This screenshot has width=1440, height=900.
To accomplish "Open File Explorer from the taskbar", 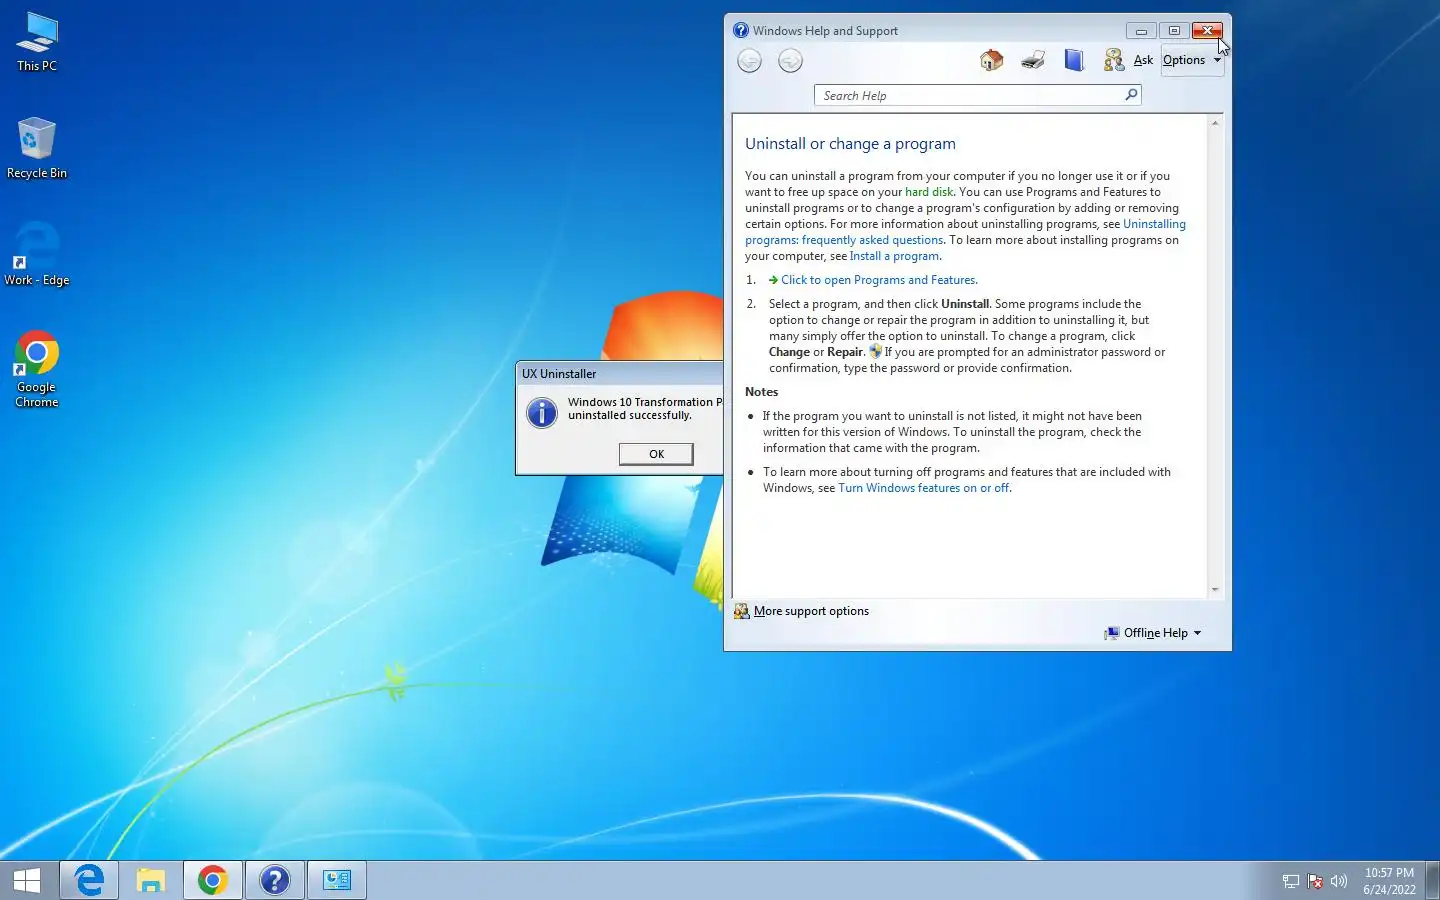I will (151, 880).
